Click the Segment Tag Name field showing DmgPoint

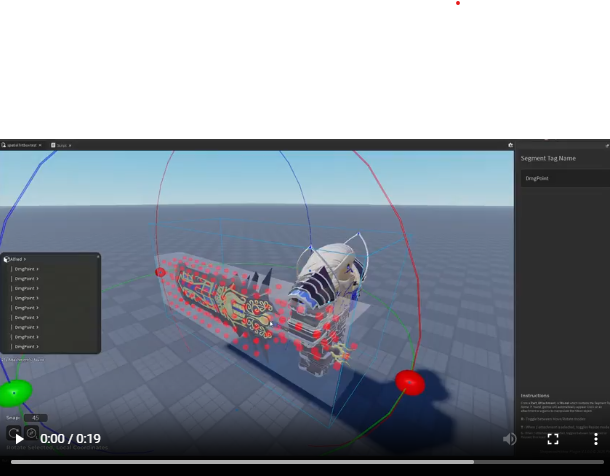[565, 178]
